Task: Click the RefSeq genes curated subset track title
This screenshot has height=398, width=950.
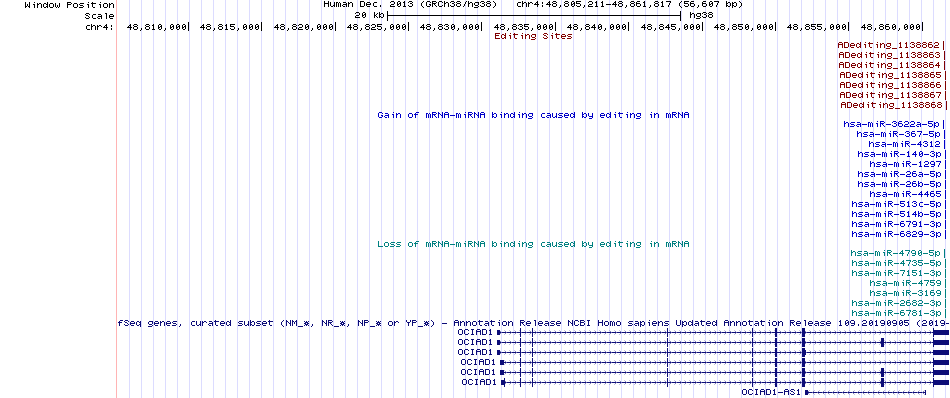Action: [533, 323]
